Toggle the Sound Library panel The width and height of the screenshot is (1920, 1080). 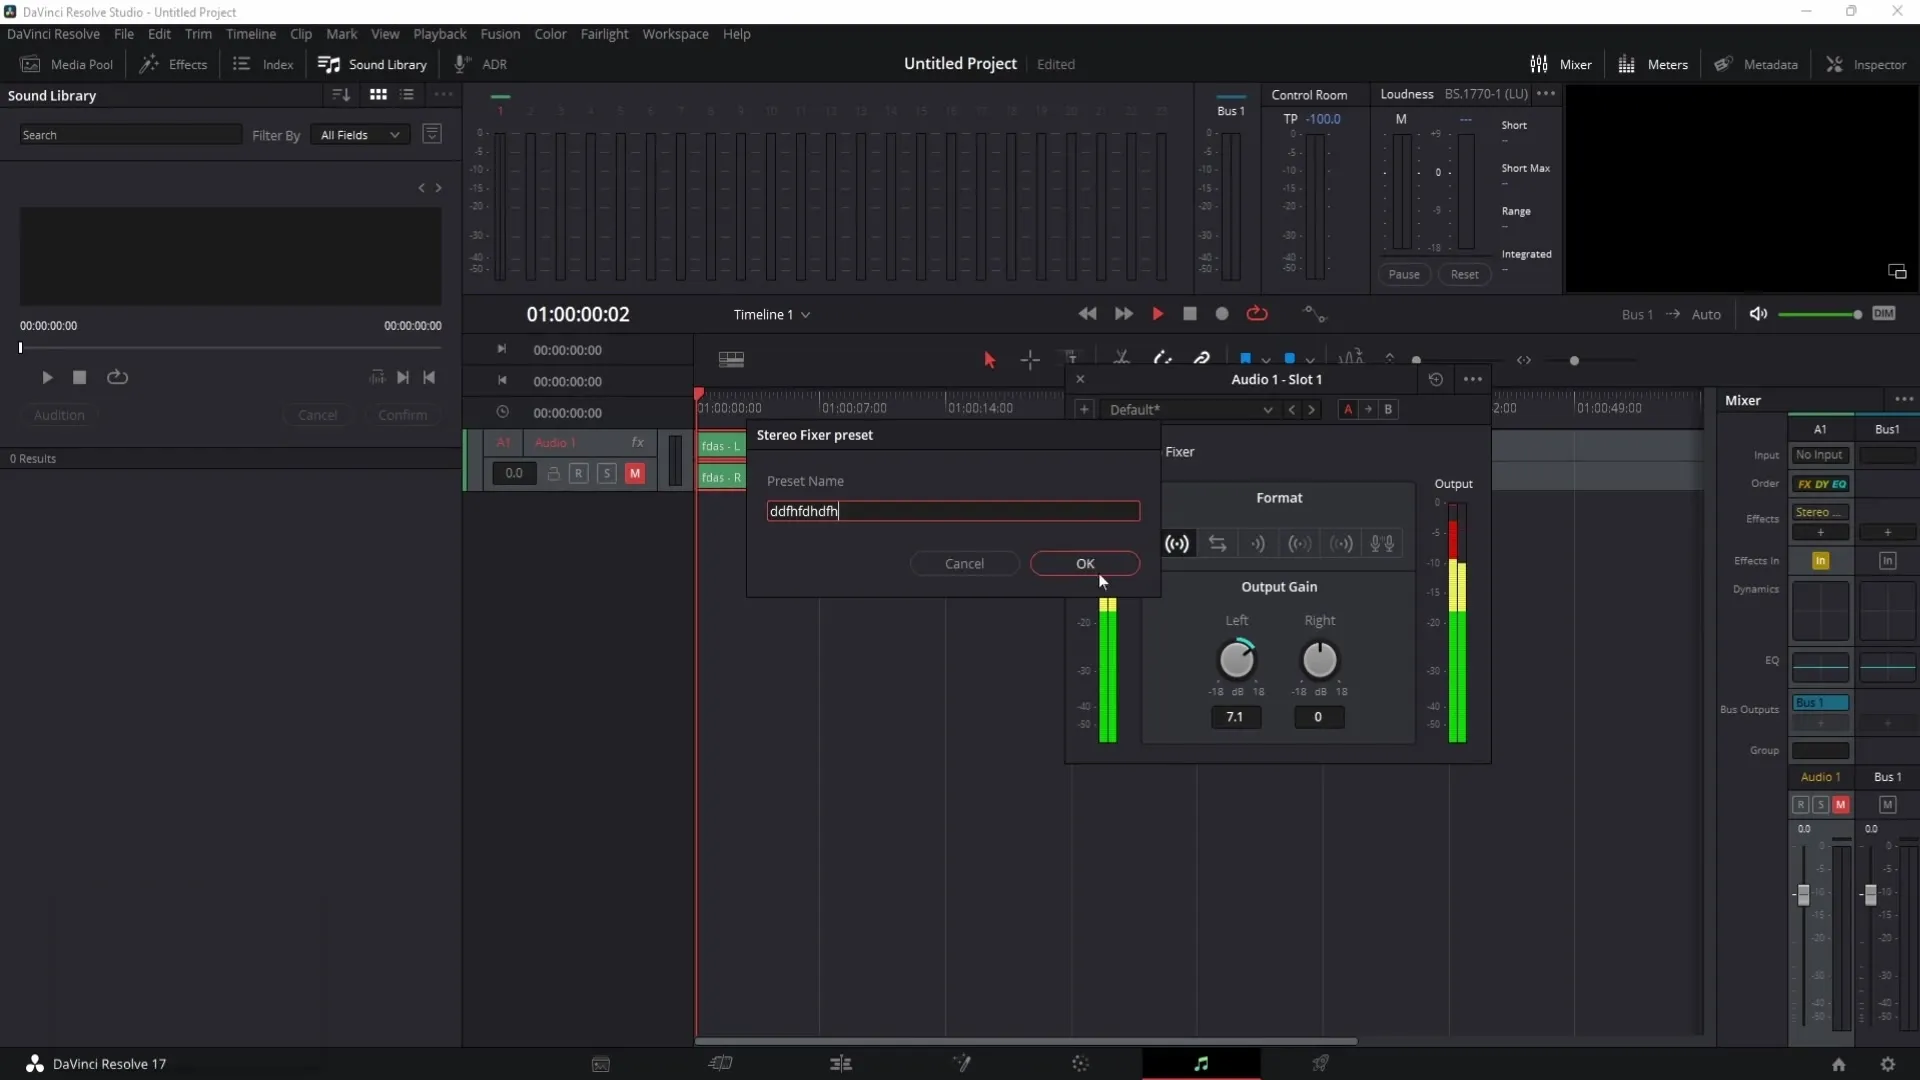(x=372, y=64)
